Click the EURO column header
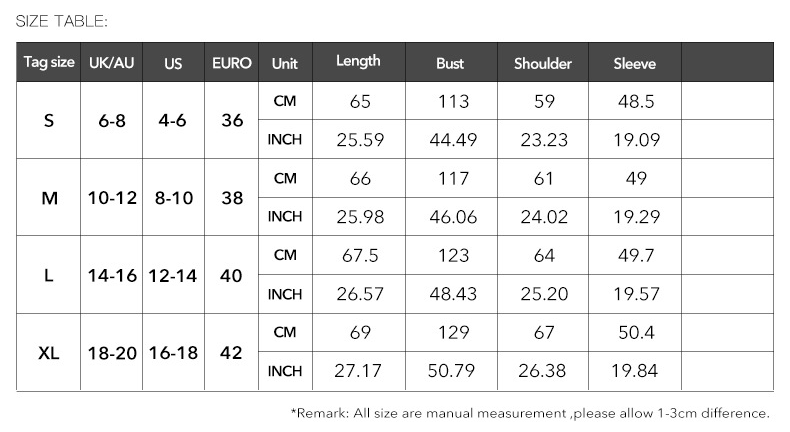The width and height of the screenshot is (790, 432). tap(232, 63)
